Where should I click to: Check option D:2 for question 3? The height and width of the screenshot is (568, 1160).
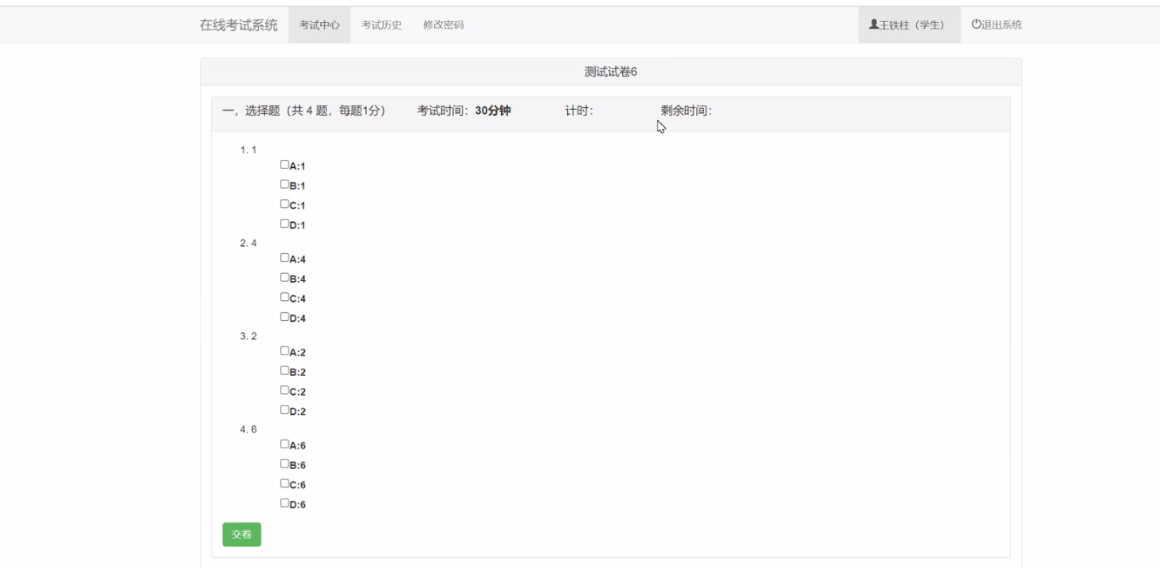(284, 410)
